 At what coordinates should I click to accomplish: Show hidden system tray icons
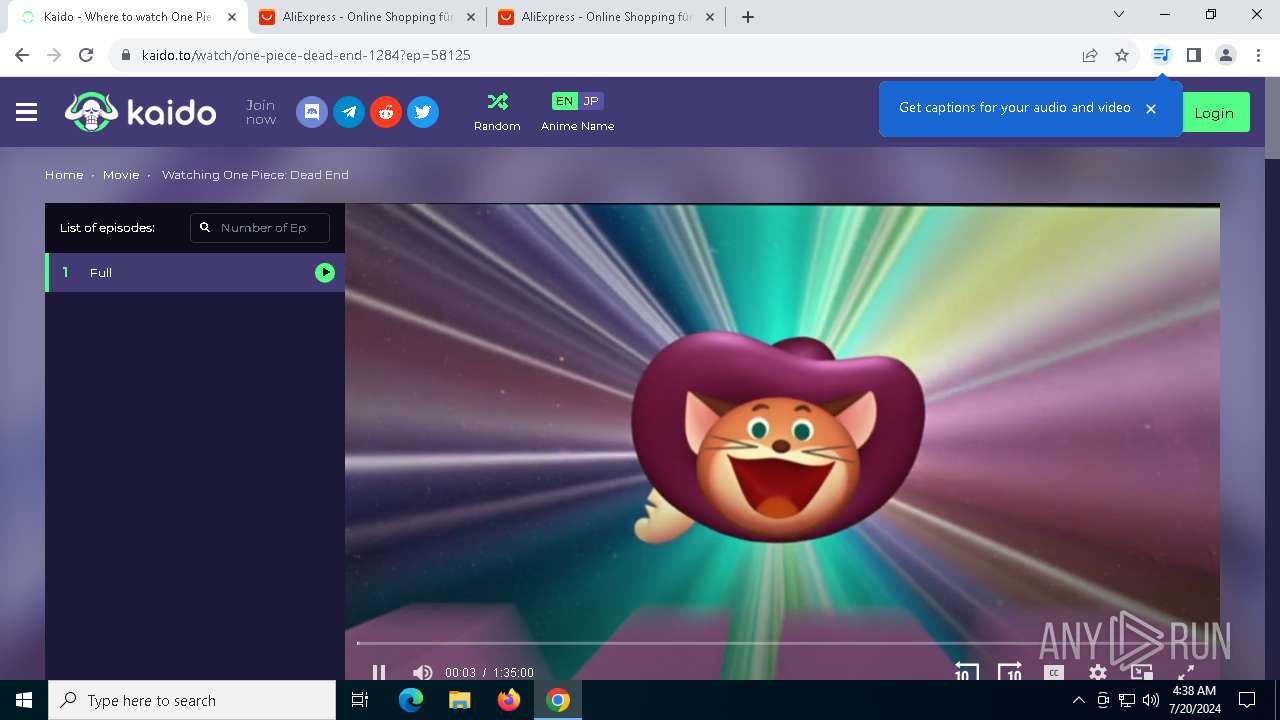[x=1078, y=700]
